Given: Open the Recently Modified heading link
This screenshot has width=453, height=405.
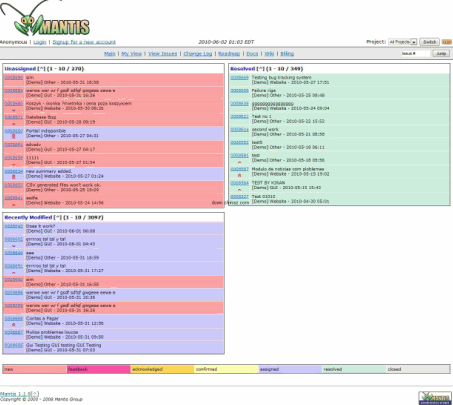Looking at the screenshot, I should pyautogui.click(x=28, y=217).
